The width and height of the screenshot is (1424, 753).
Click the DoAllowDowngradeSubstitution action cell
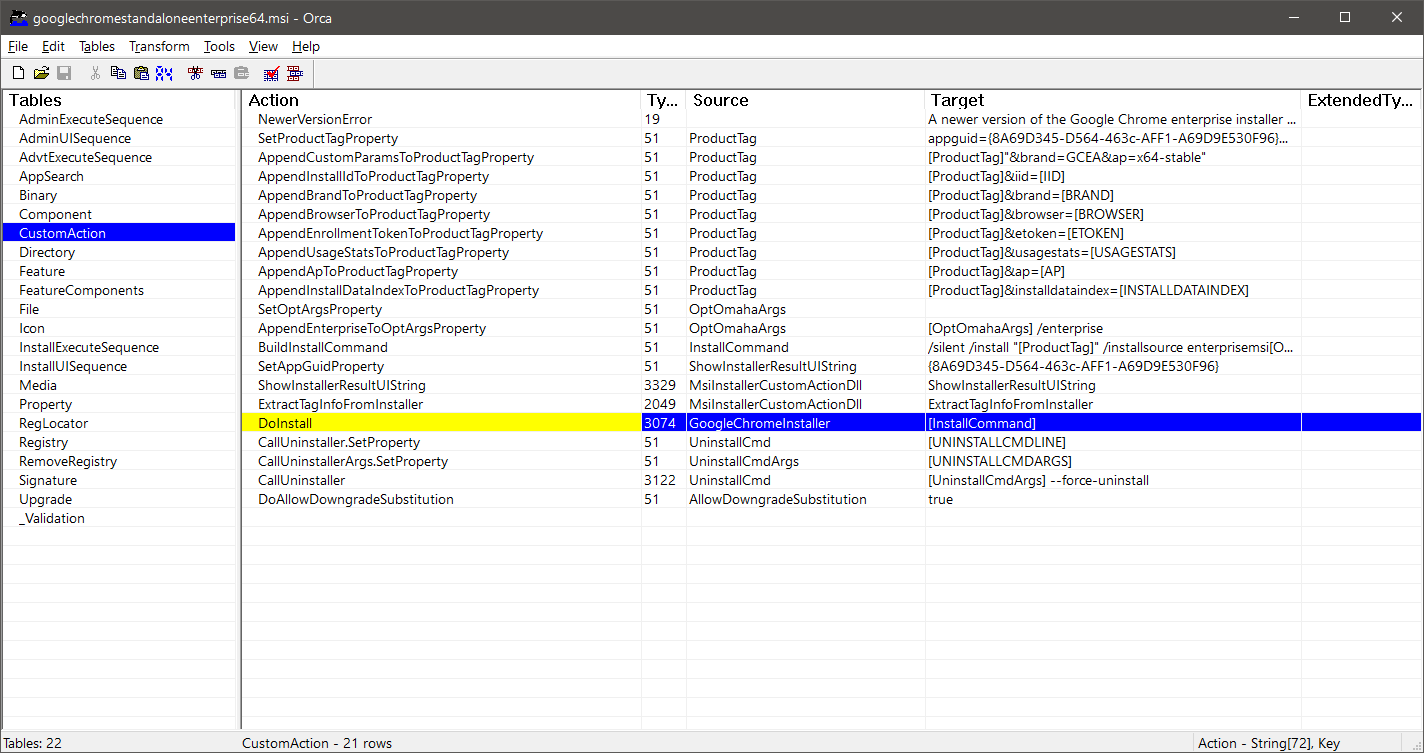(x=442, y=499)
